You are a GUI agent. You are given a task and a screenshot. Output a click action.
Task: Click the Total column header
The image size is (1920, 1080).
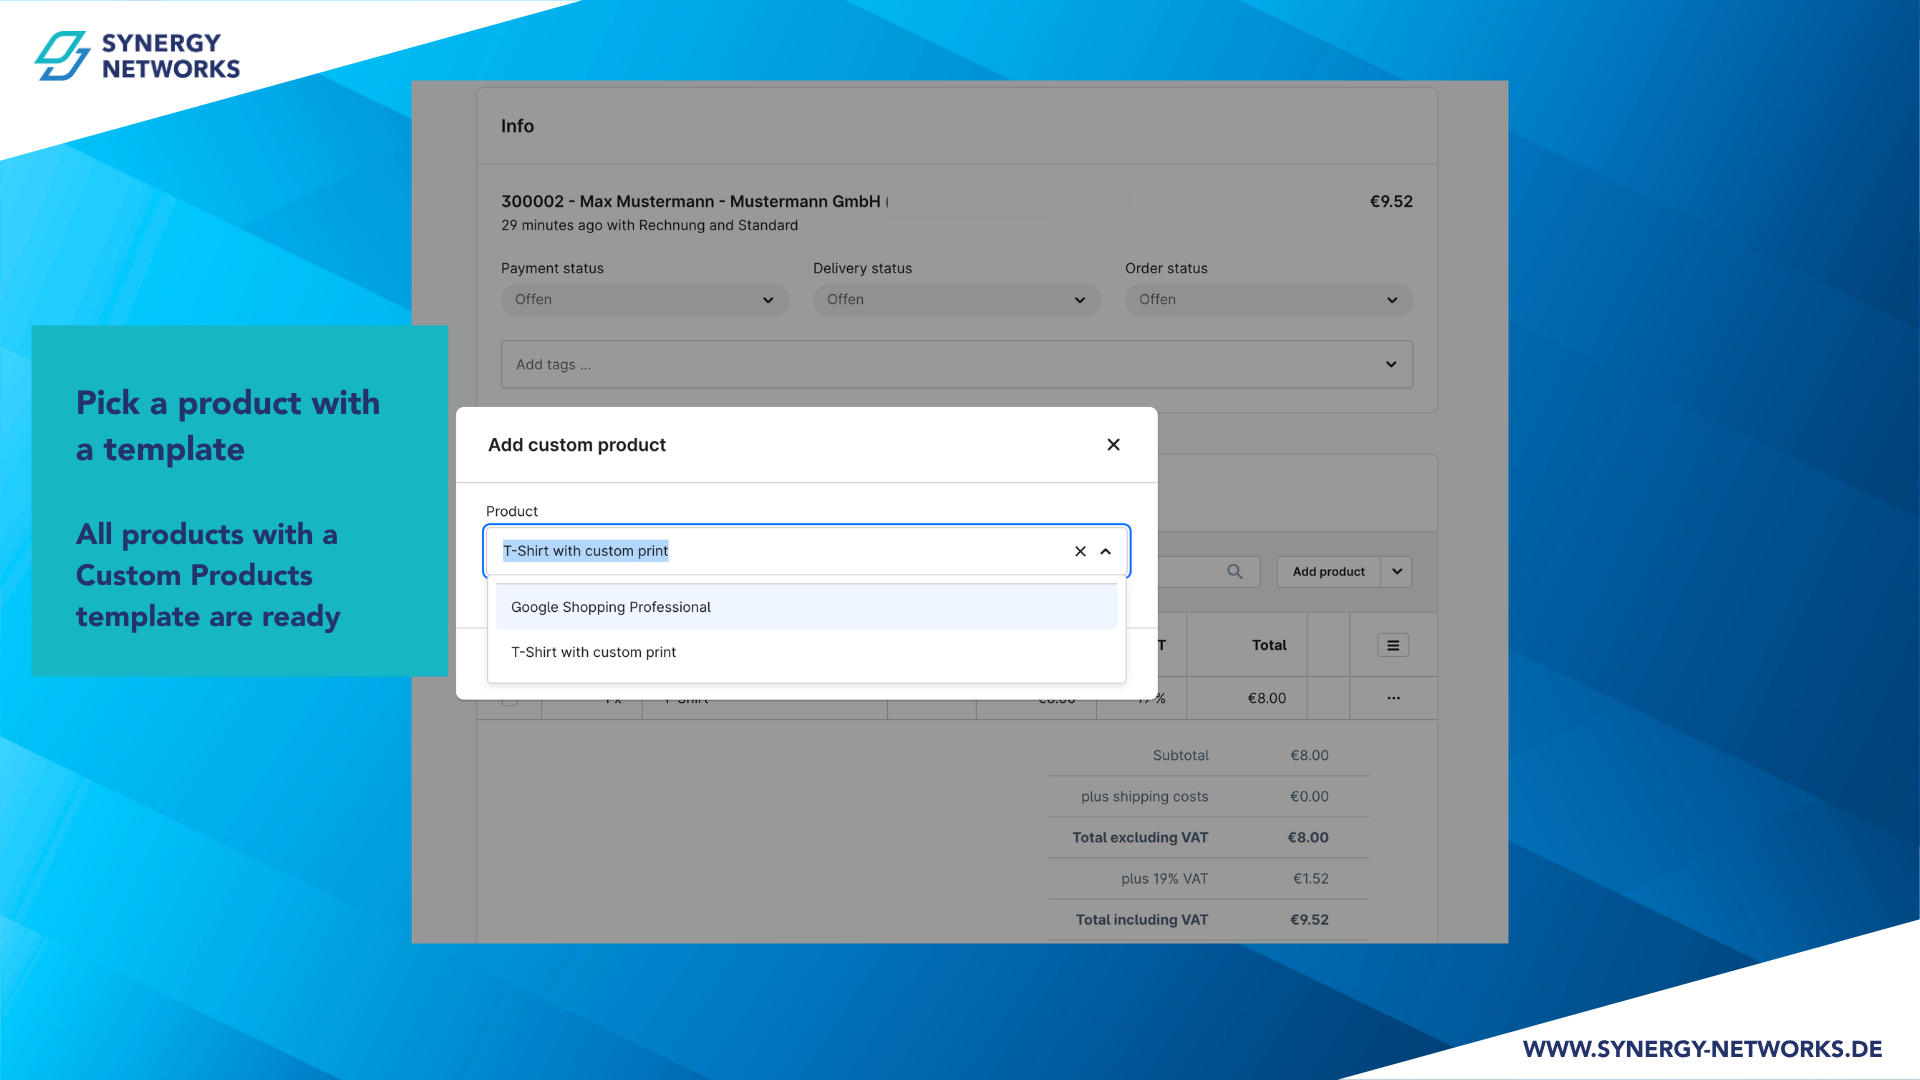(x=1269, y=645)
